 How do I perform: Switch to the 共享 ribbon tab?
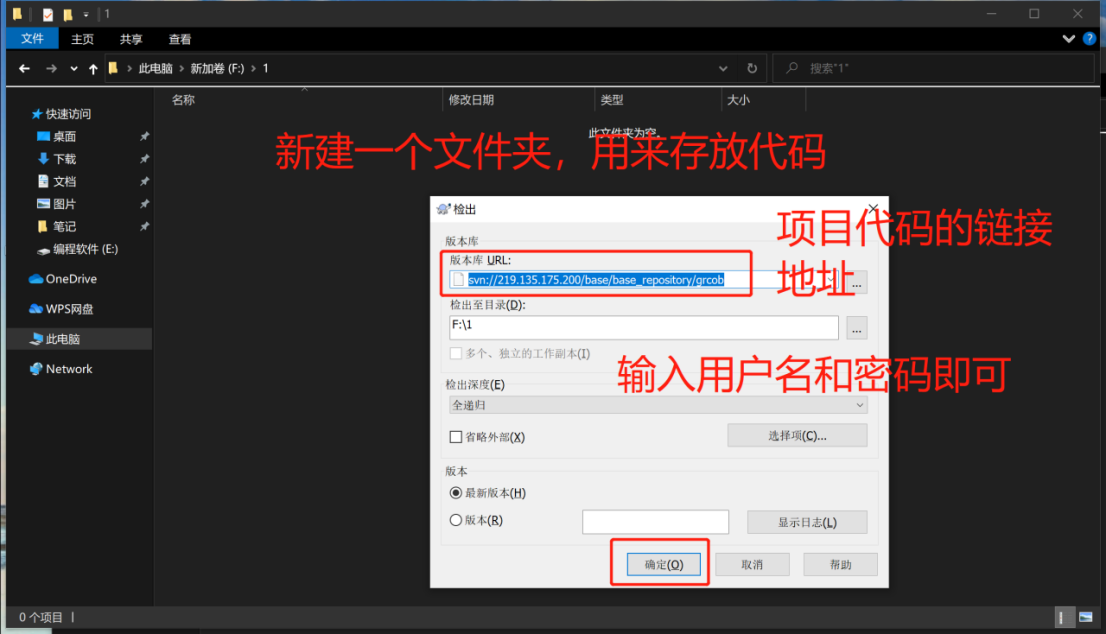[x=131, y=39]
